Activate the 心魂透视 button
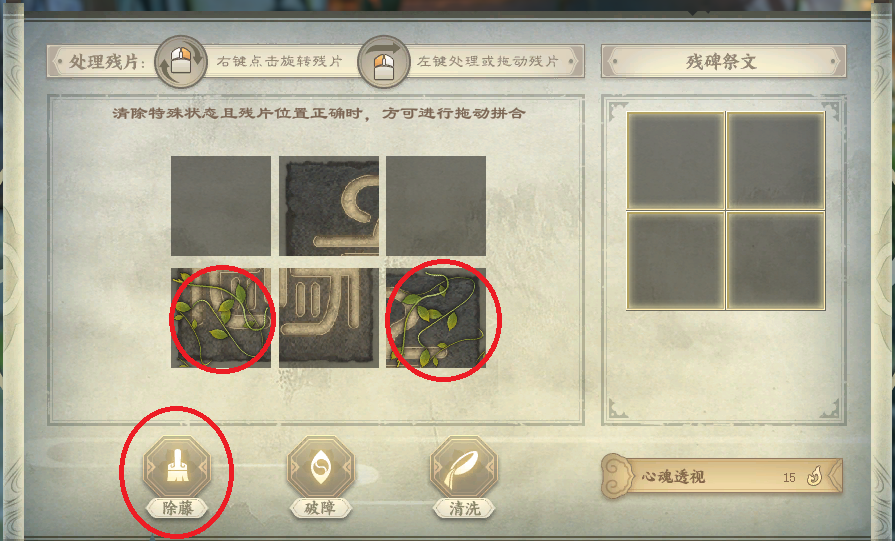 pos(722,476)
